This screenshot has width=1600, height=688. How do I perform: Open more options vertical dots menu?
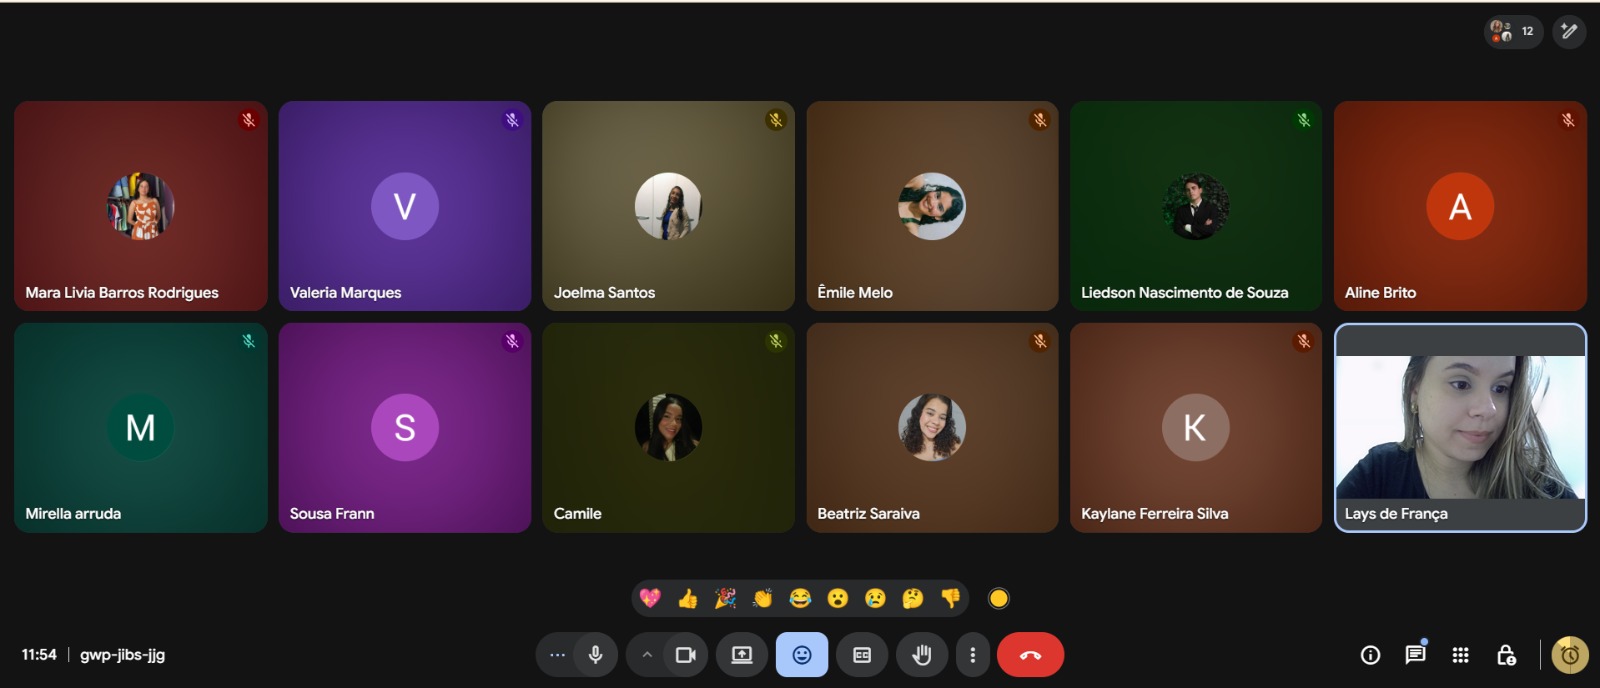coord(973,655)
